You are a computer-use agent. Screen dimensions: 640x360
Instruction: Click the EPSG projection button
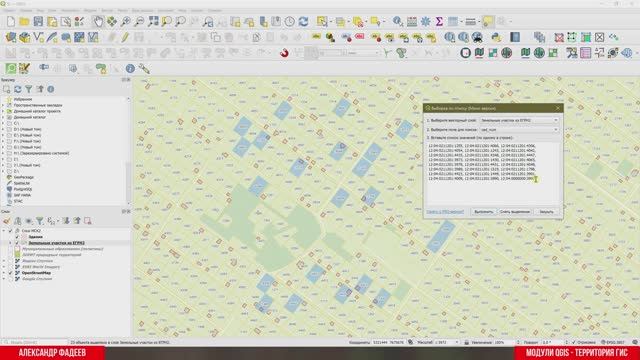(613, 342)
